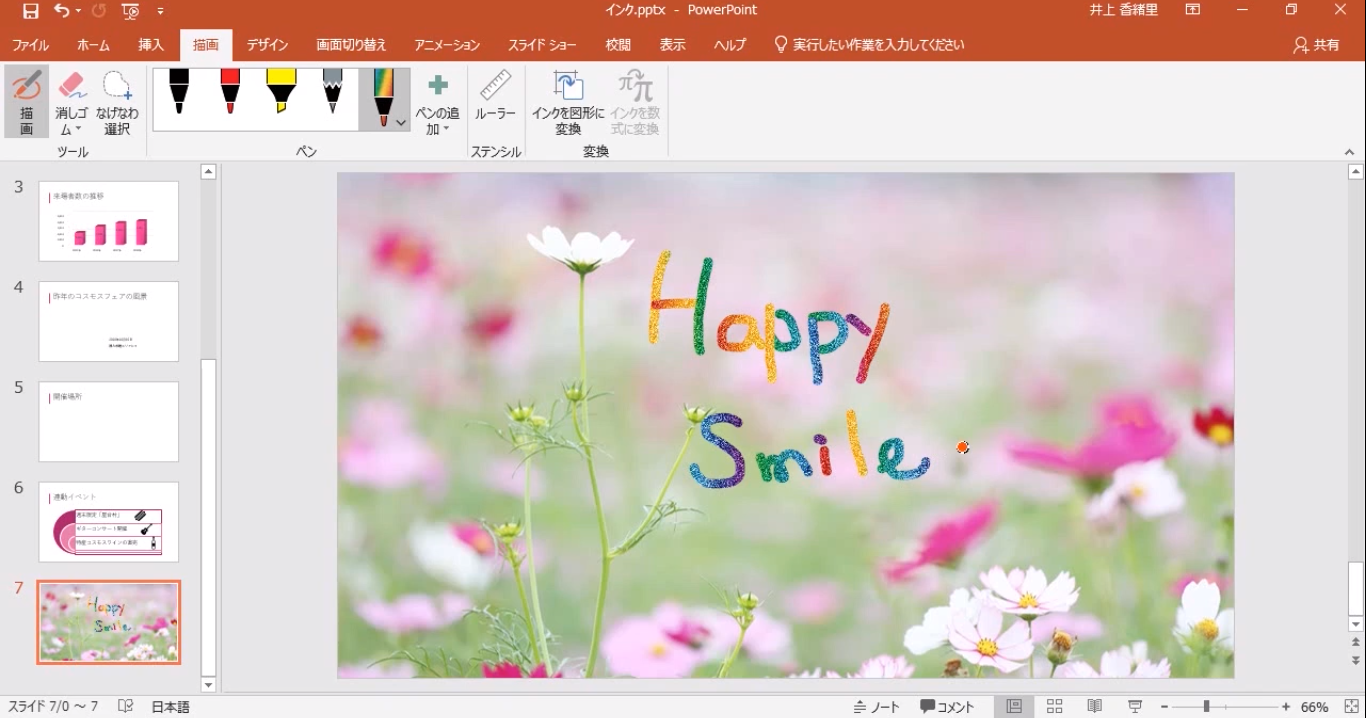Click the Ruler (ルーラー) stencil icon
Screen dimensions: 1366x718
pos(495,97)
